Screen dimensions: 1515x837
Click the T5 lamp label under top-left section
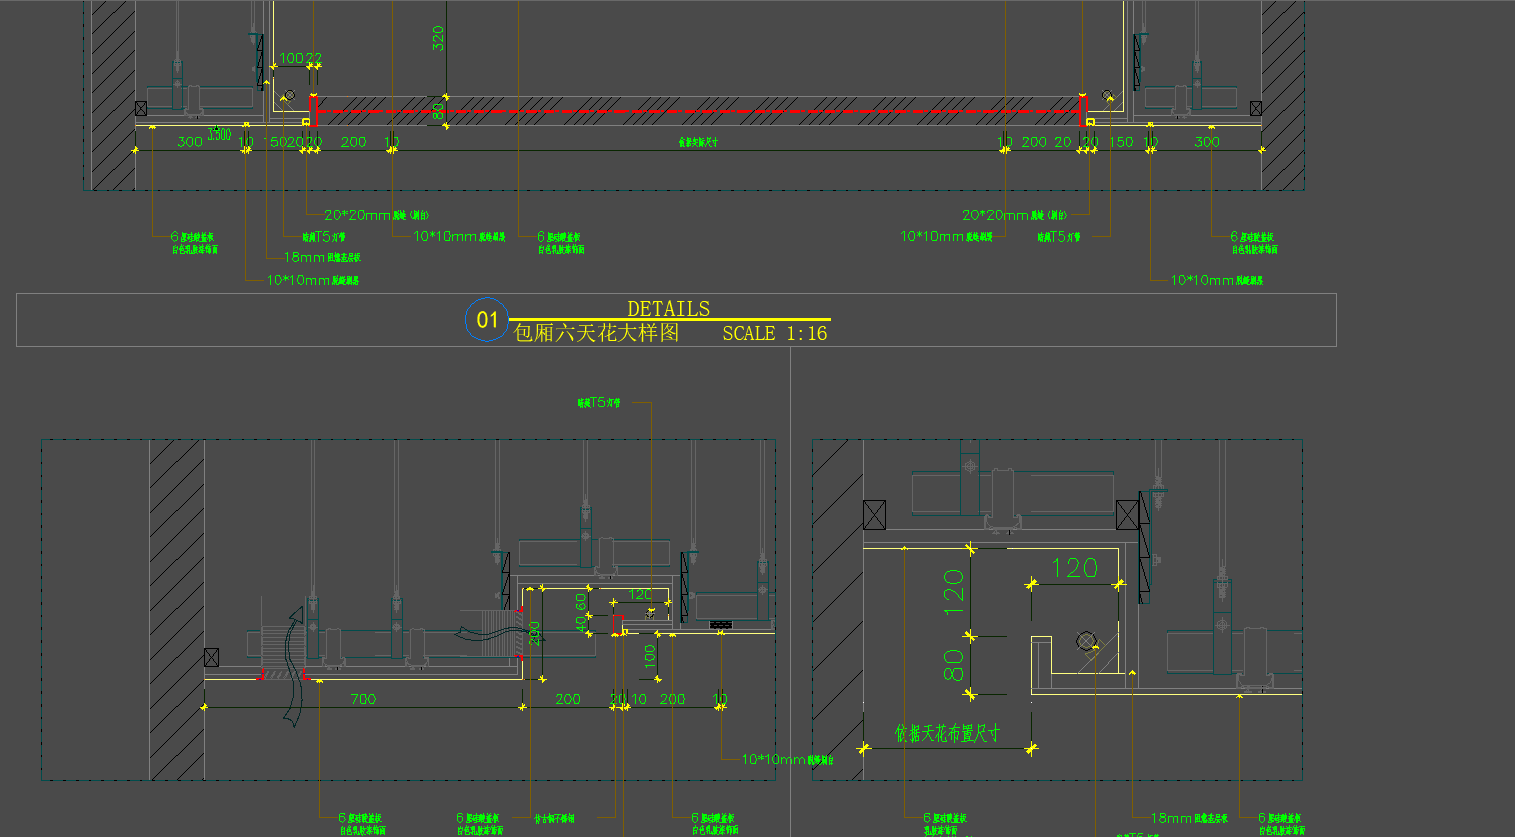coord(324,237)
